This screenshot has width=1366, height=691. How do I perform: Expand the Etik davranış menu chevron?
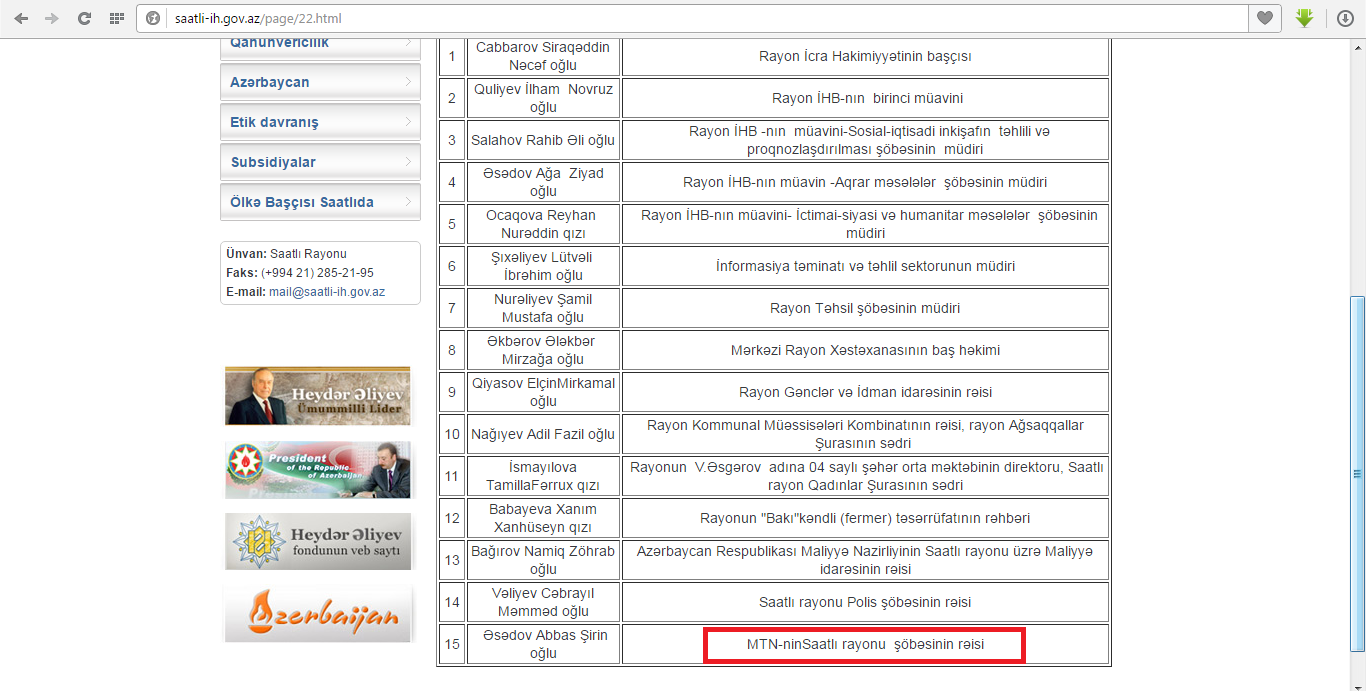pos(408,122)
